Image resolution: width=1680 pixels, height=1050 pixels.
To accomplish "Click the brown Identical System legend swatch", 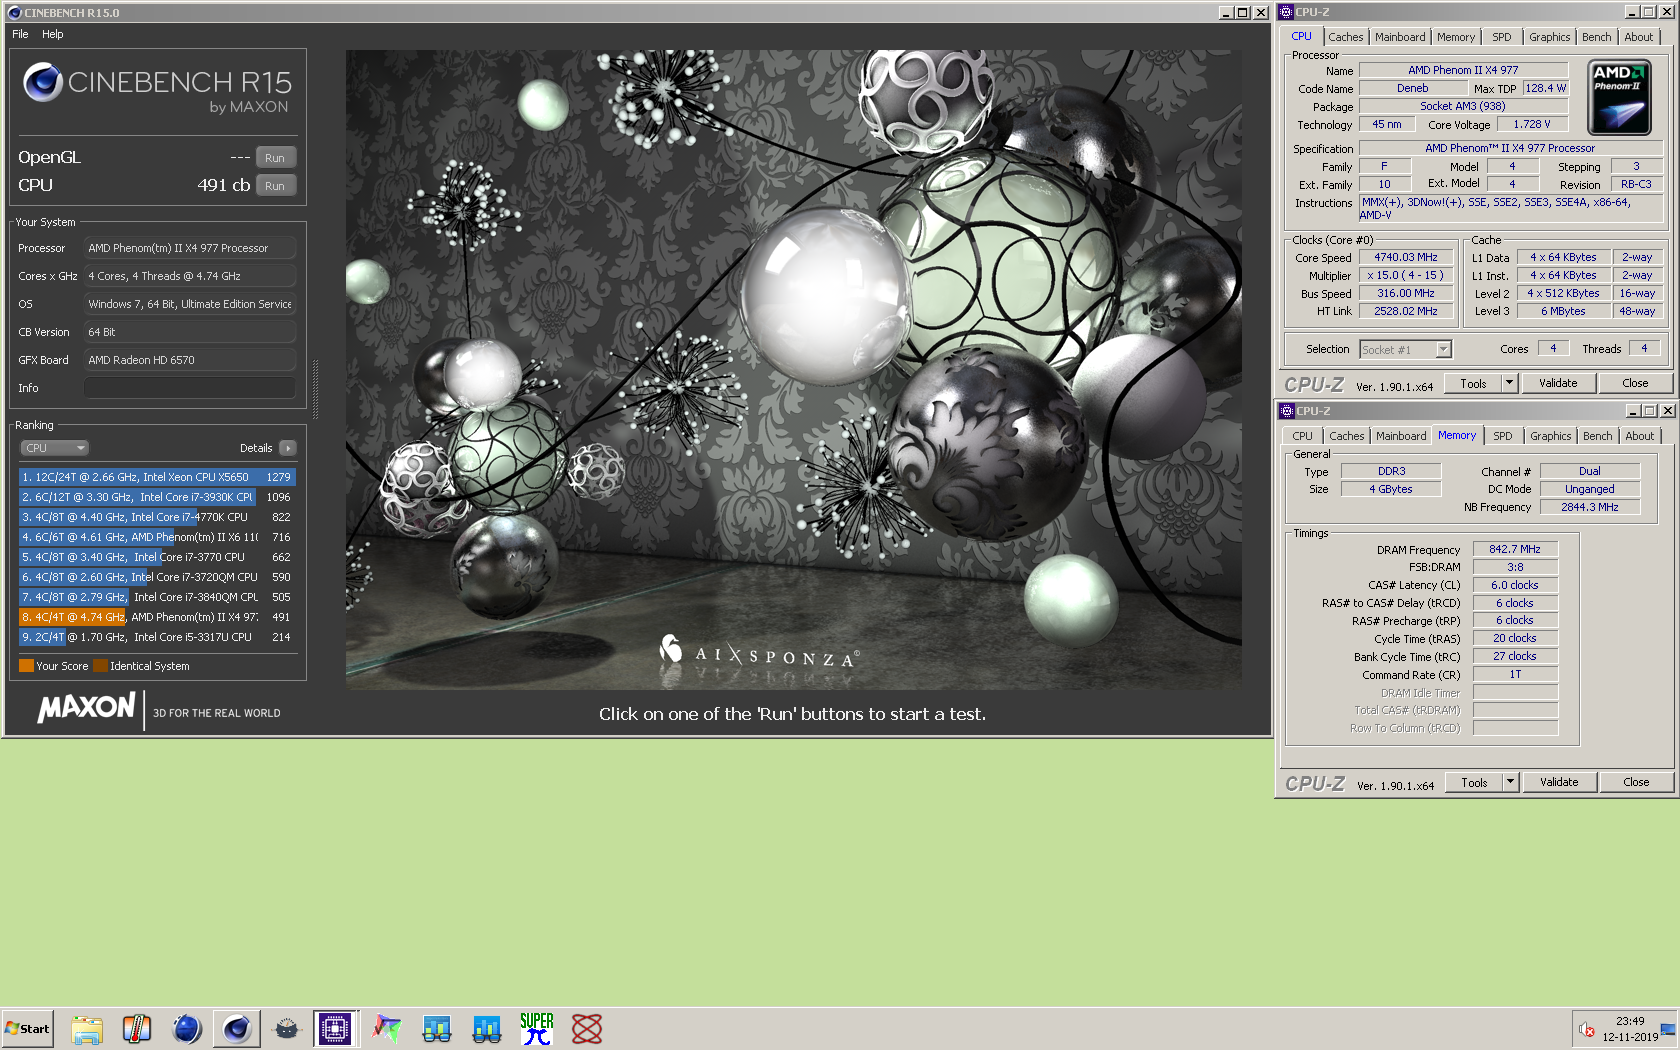I will pyautogui.click(x=100, y=666).
